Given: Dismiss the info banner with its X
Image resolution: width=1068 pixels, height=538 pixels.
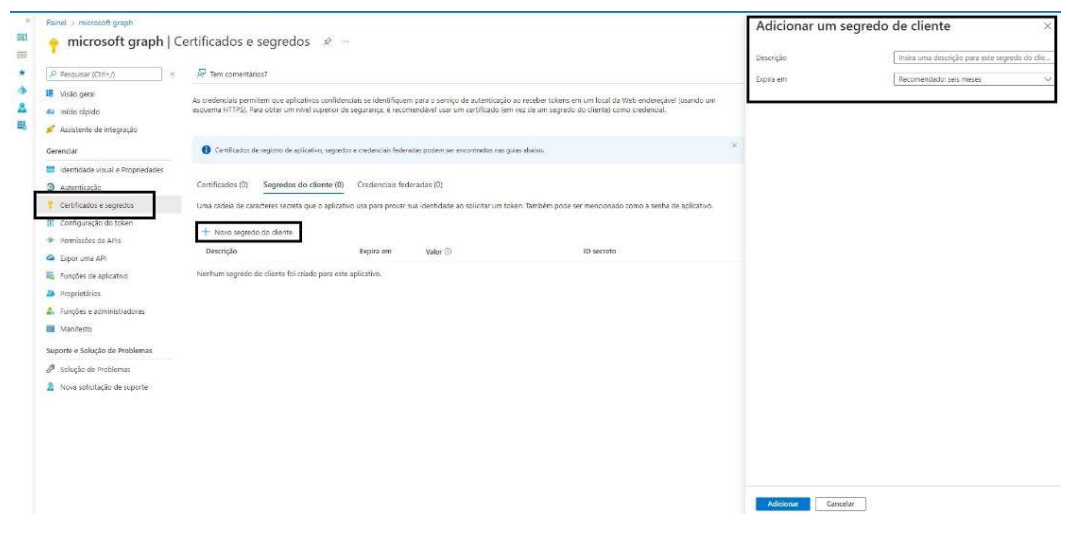Looking at the screenshot, I should click(x=734, y=145).
